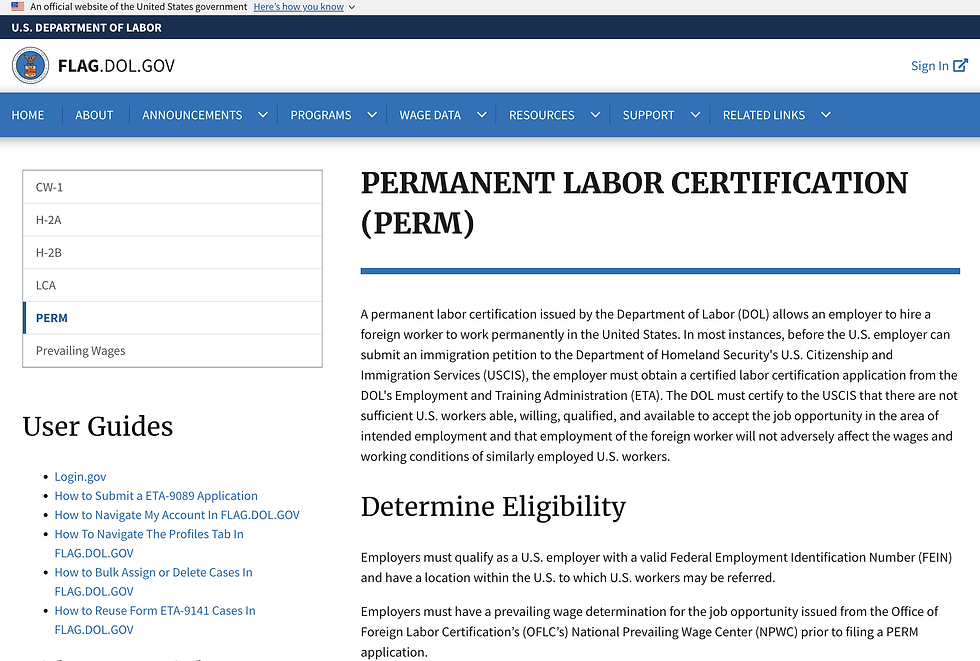
Task: Open "How to Submit a ETA-9089 Application" guide
Action: click(156, 496)
